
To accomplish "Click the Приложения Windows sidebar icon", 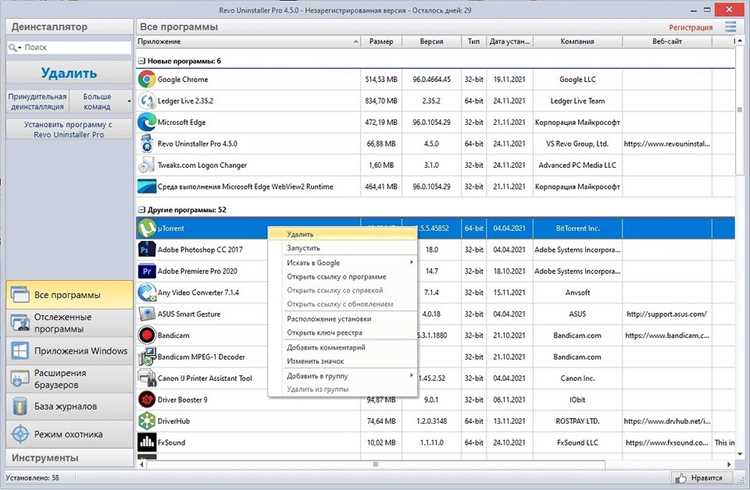I will click(x=20, y=351).
